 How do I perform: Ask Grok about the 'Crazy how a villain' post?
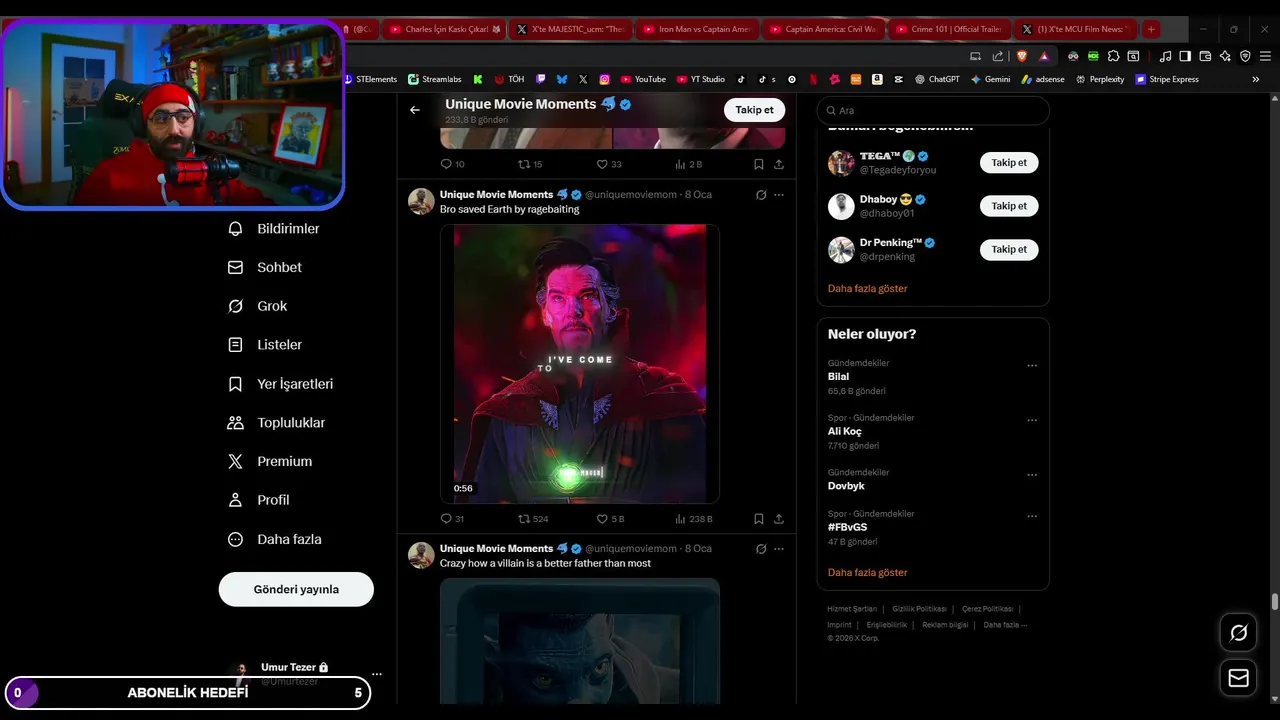click(761, 549)
